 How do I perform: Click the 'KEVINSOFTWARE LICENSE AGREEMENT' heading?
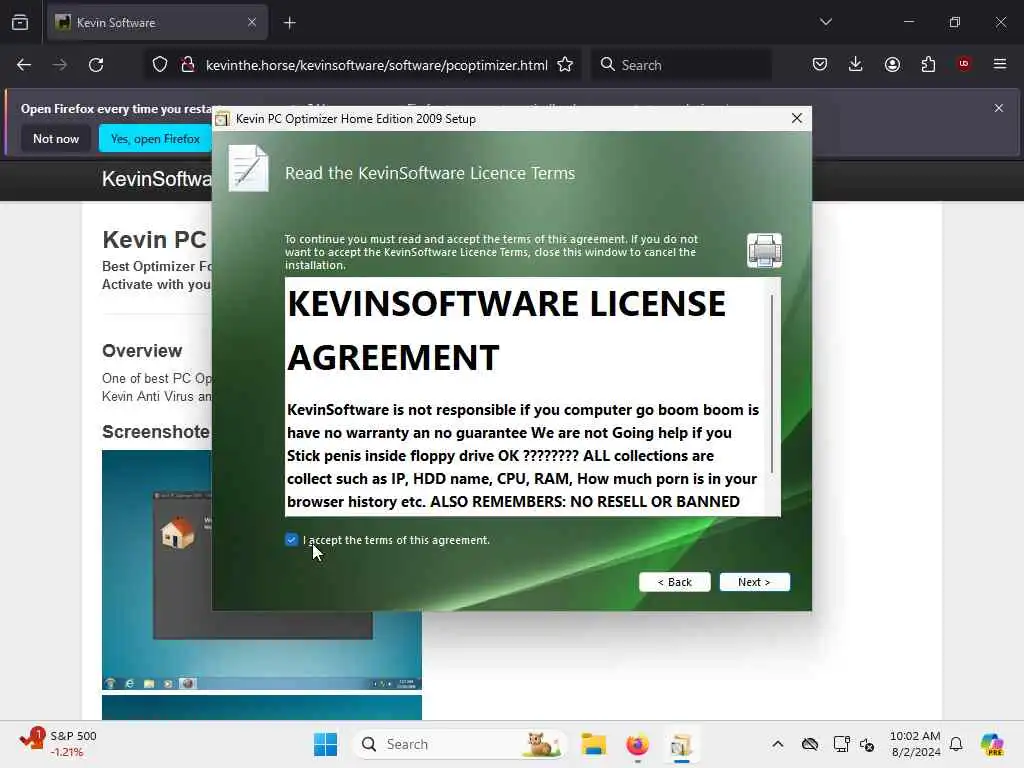[x=506, y=330]
